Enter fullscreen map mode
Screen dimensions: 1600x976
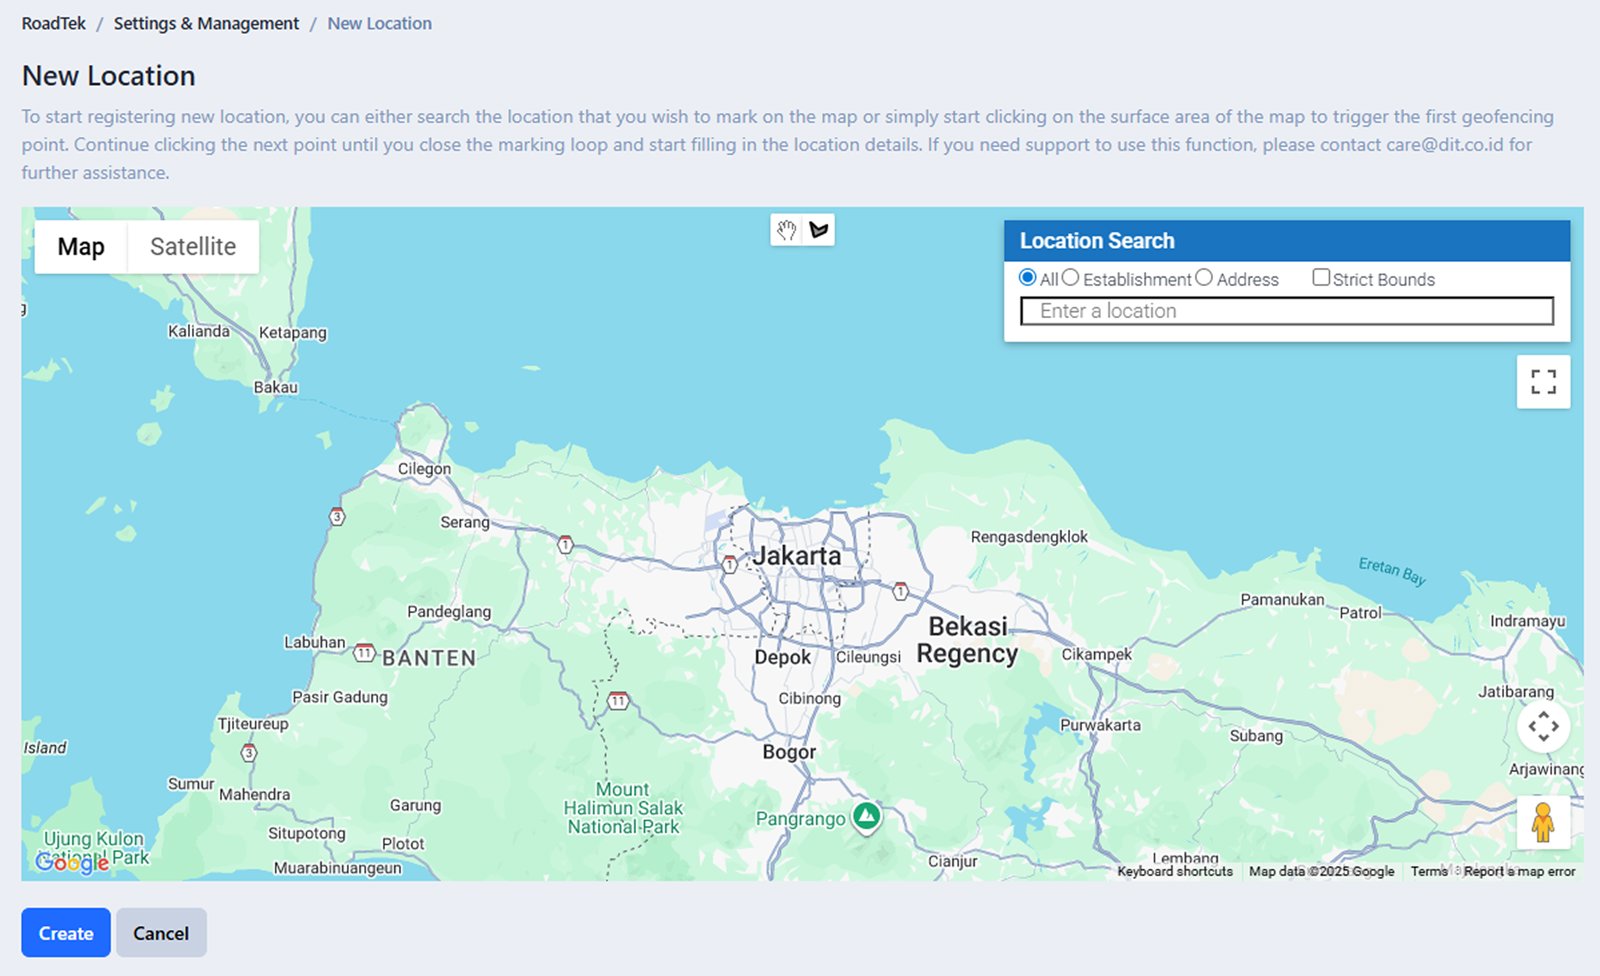click(1543, 381)
